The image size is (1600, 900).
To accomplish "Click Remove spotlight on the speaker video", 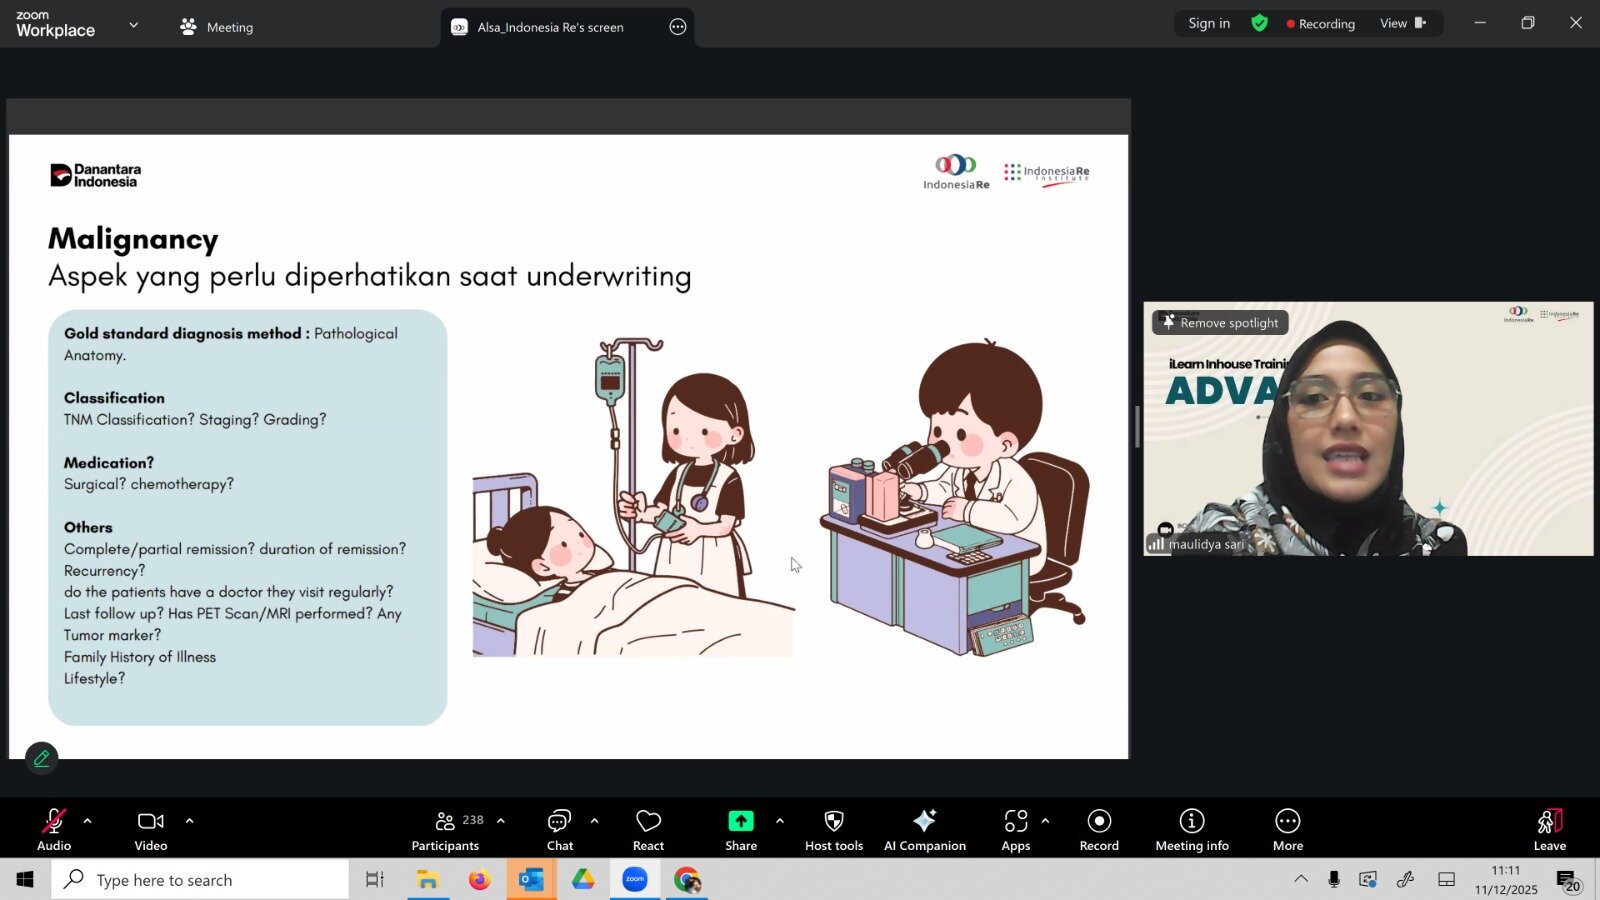I will coord(1220,323).
